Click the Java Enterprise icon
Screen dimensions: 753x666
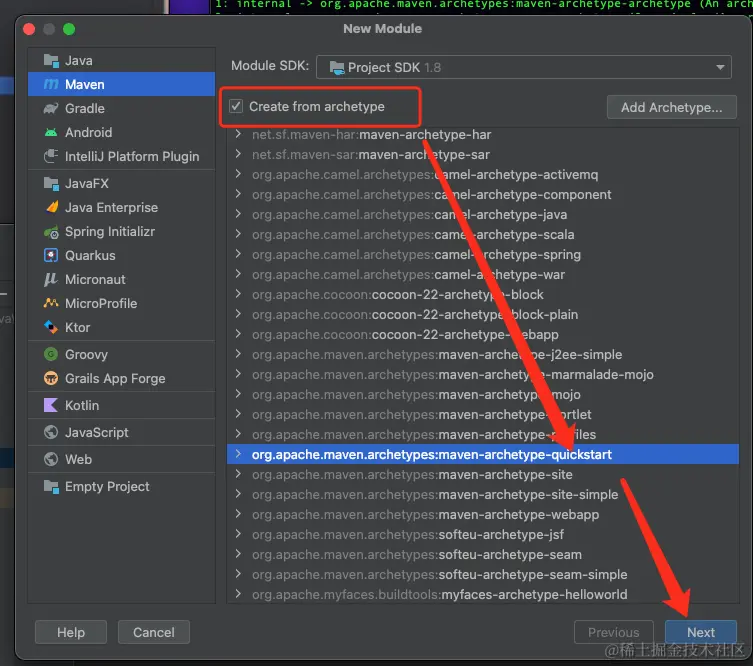pos(52,207)
